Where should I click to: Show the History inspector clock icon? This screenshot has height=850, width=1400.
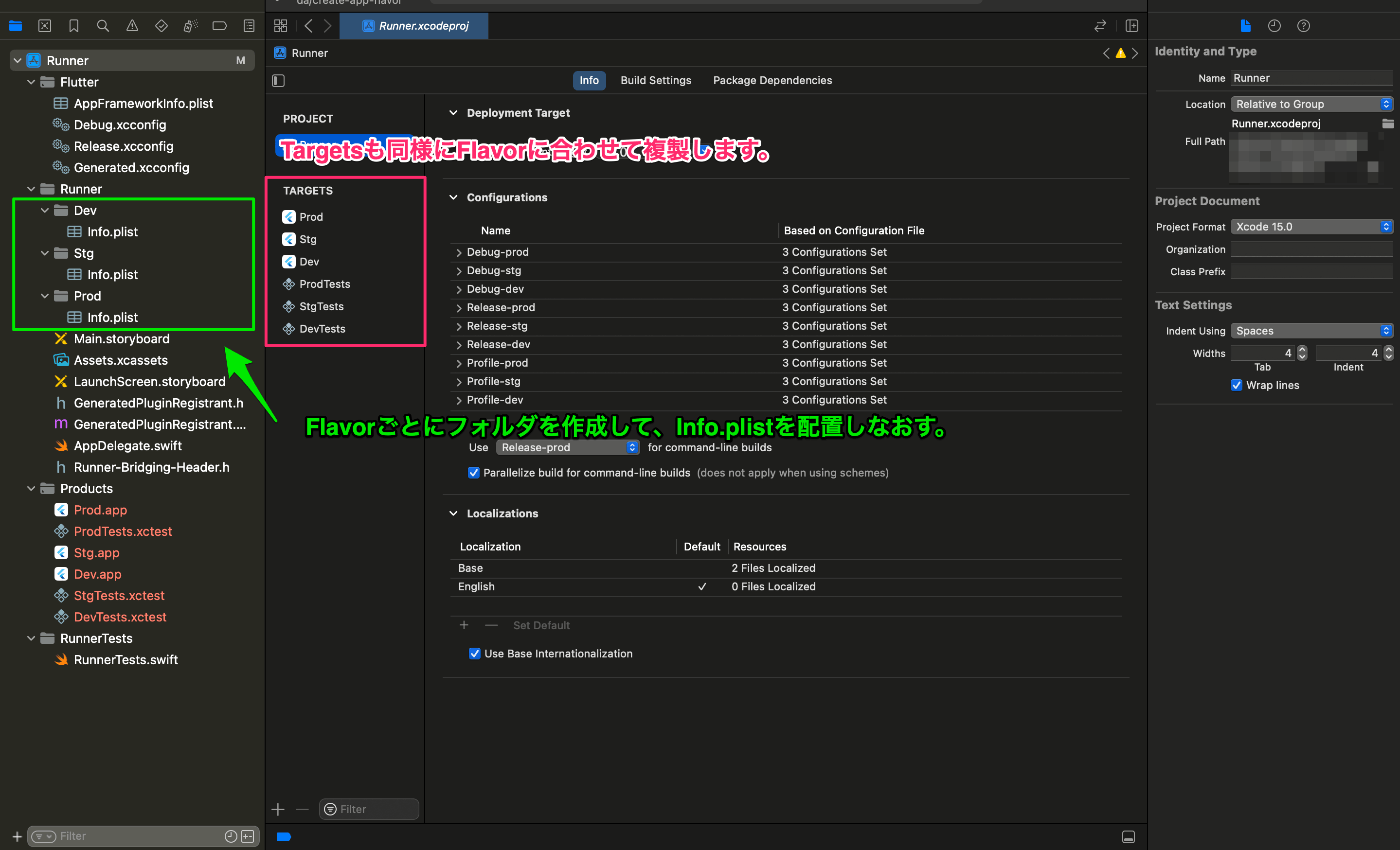[x=1274, y=26]
